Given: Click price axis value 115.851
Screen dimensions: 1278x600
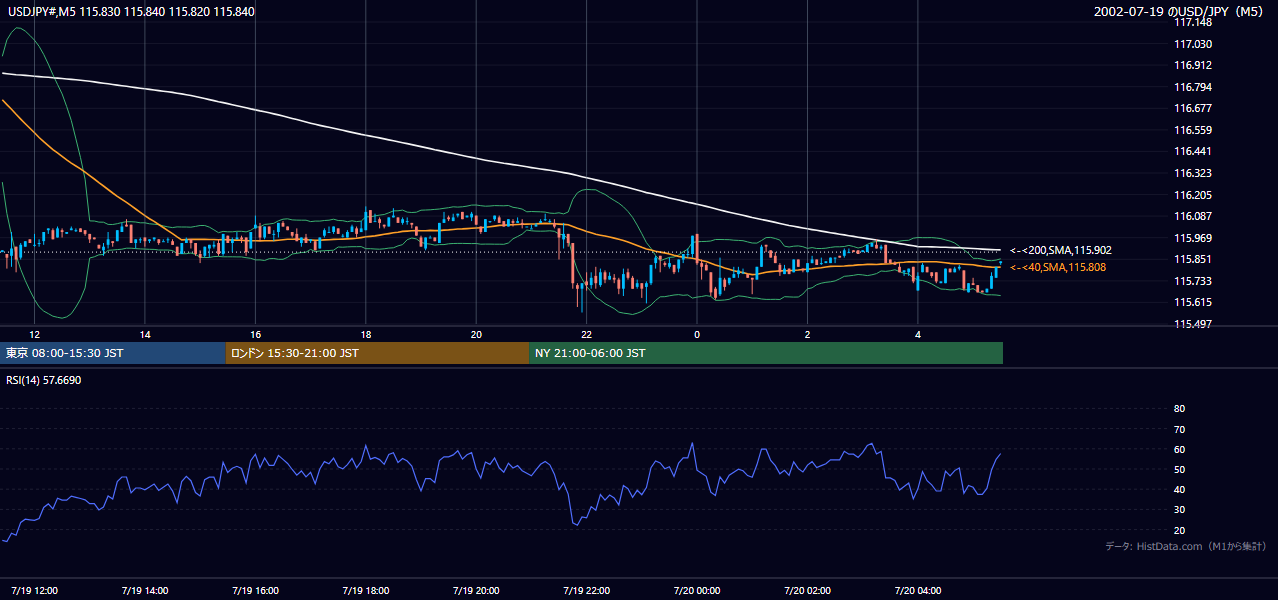Looking at the screenshot, I should point(1192,259).
